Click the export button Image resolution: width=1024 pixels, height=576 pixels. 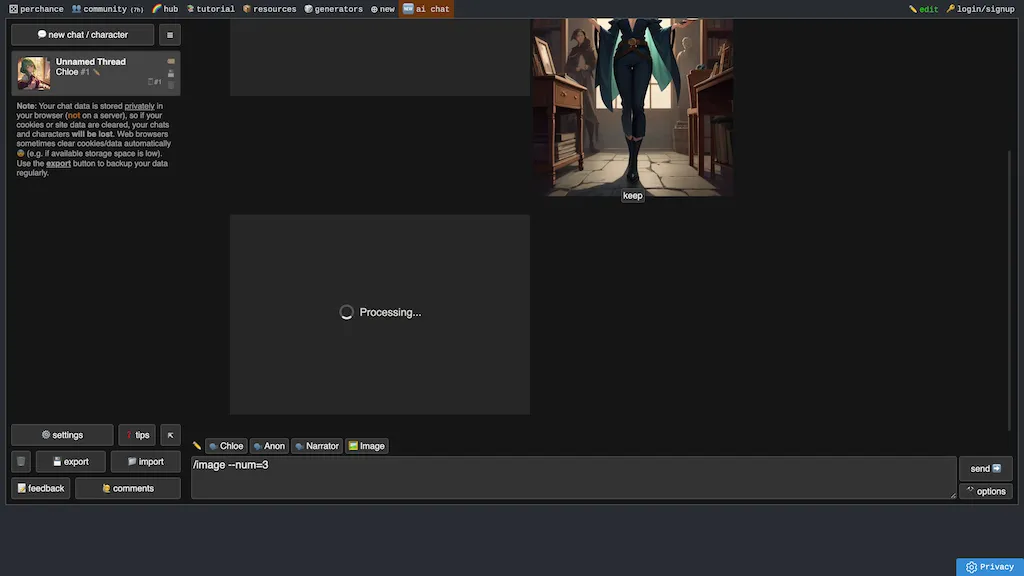pyautogui.click(x=71, y=462)
